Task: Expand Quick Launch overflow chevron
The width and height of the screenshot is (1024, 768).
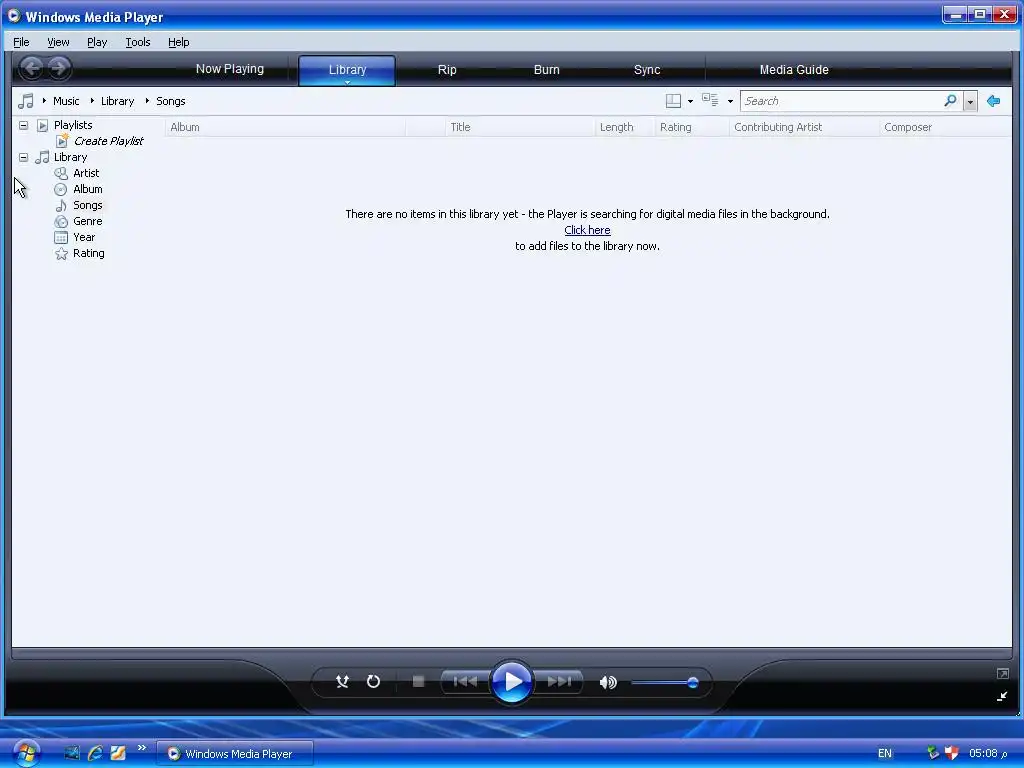Action: 142,748
